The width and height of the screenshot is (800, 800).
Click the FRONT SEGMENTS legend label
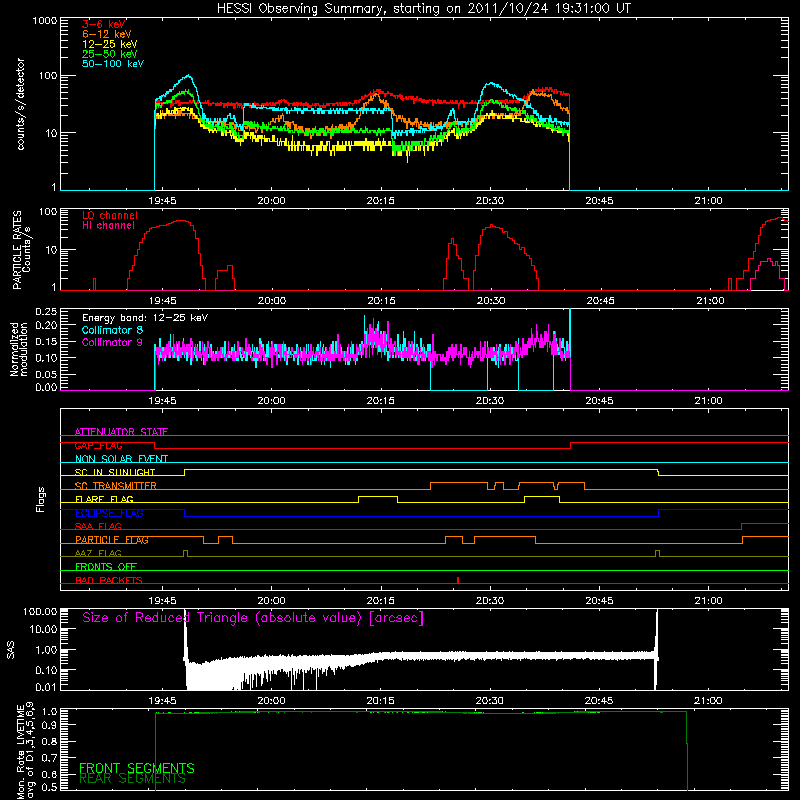point(137,768)
